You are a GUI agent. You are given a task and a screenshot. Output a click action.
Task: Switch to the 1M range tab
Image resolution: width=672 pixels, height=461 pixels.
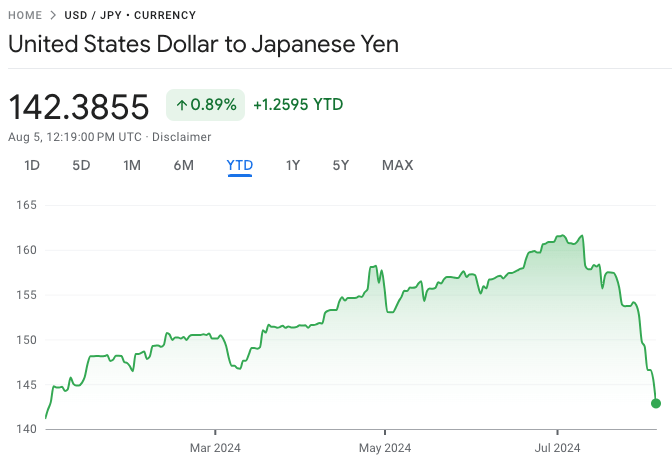click(132, 165)
